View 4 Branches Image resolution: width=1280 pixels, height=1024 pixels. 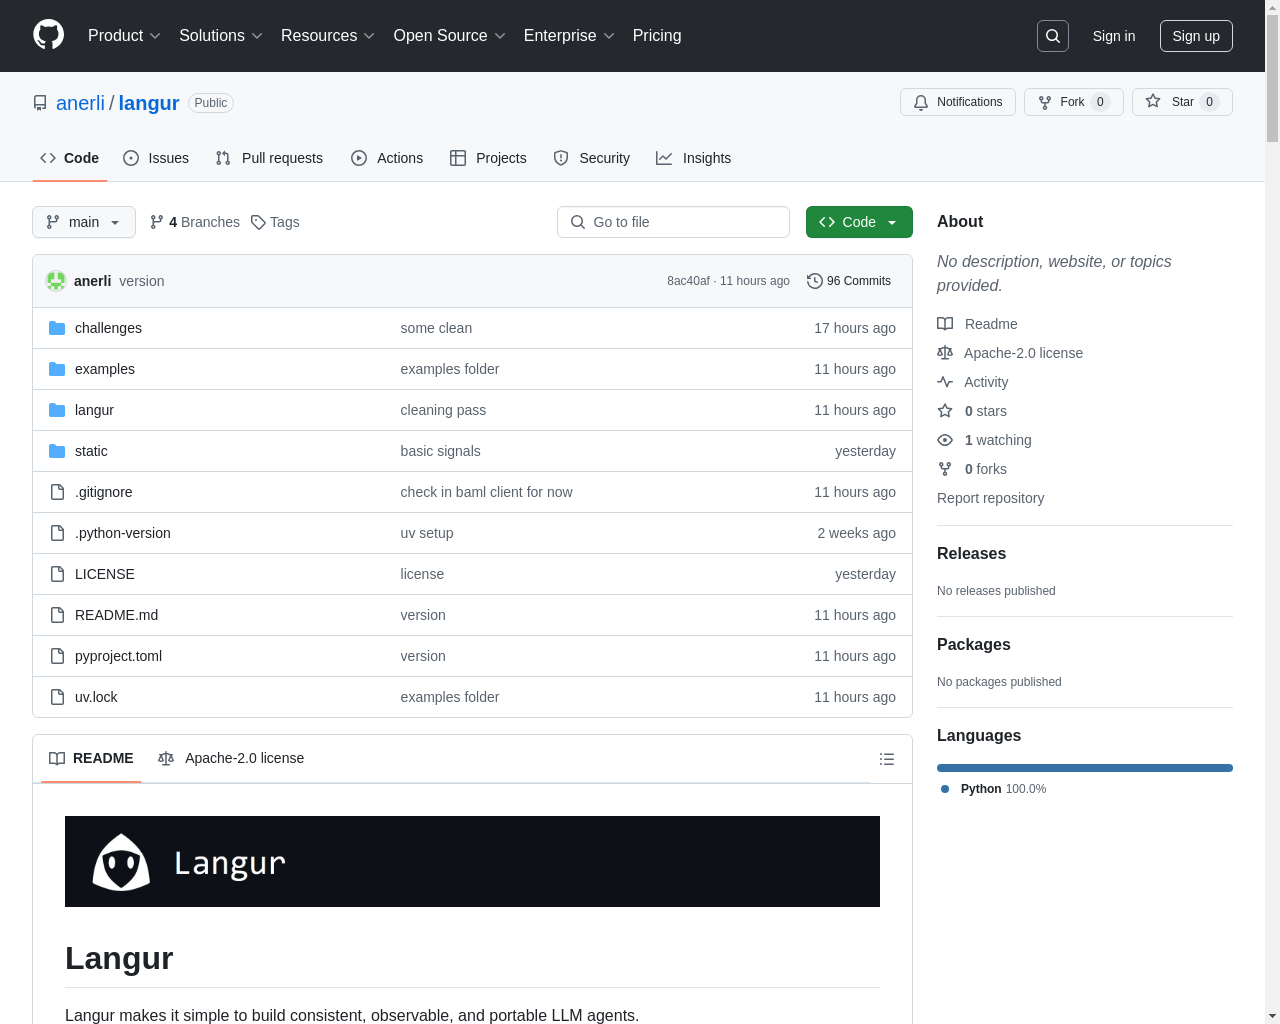click(195, 222)
